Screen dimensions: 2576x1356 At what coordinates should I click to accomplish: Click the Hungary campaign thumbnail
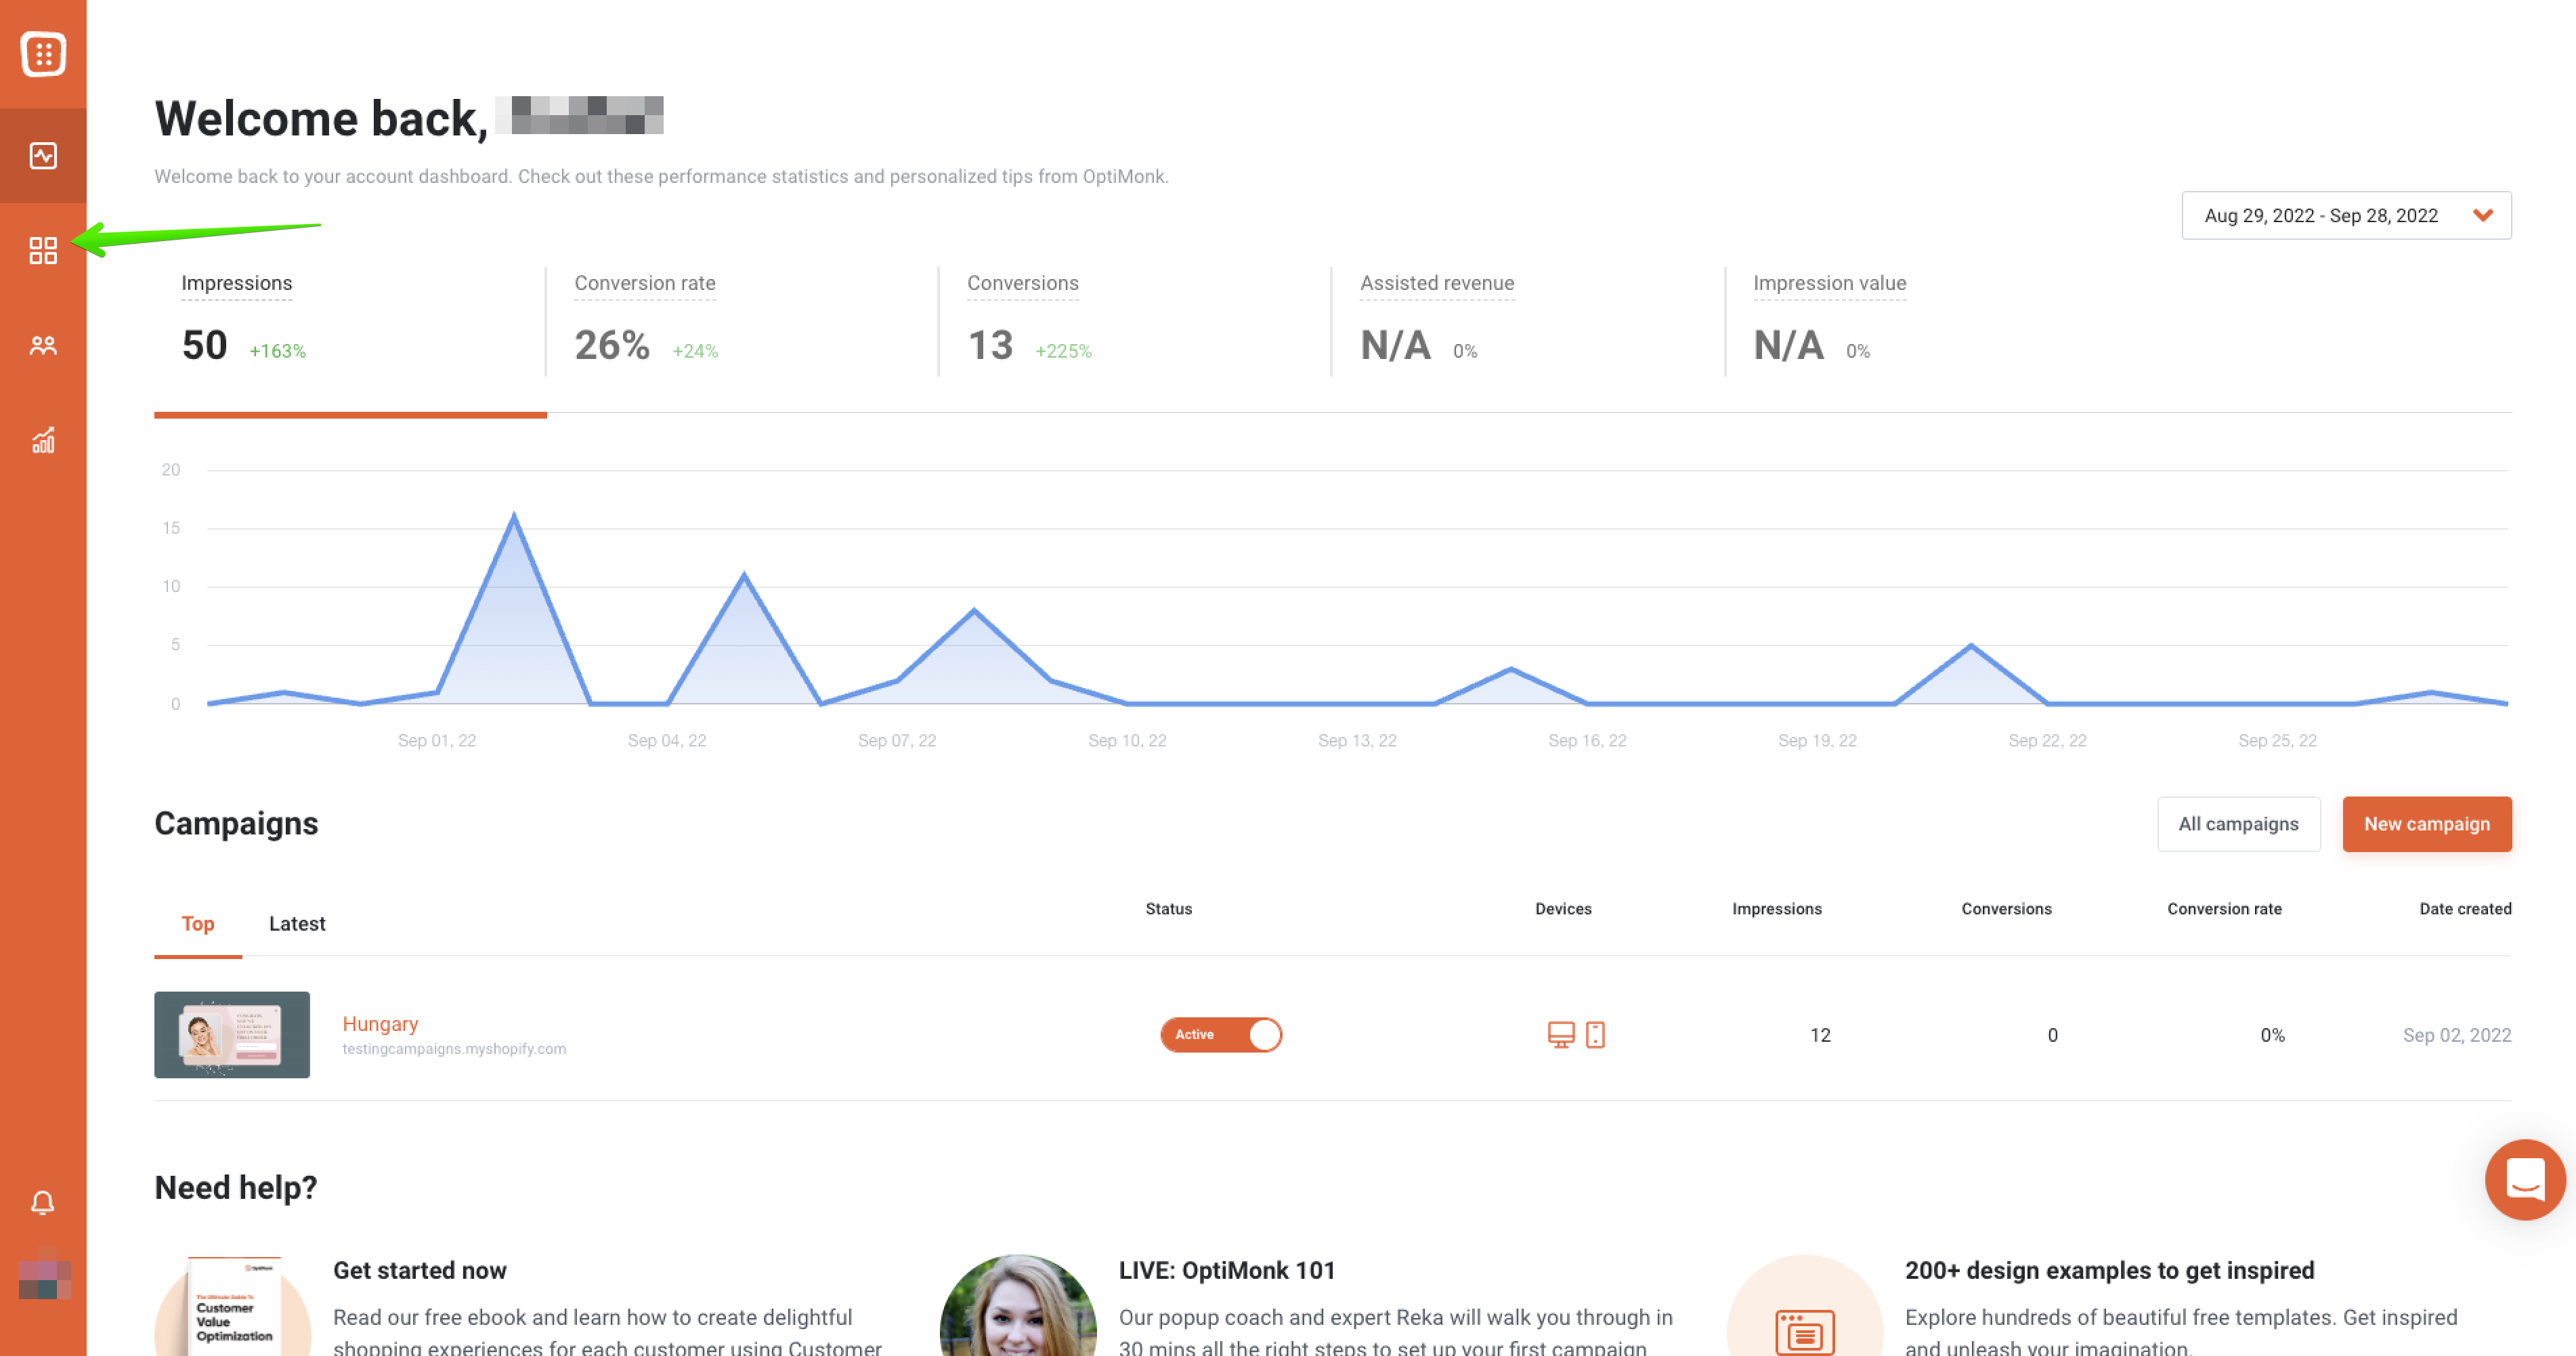[x=232, y=1034]
